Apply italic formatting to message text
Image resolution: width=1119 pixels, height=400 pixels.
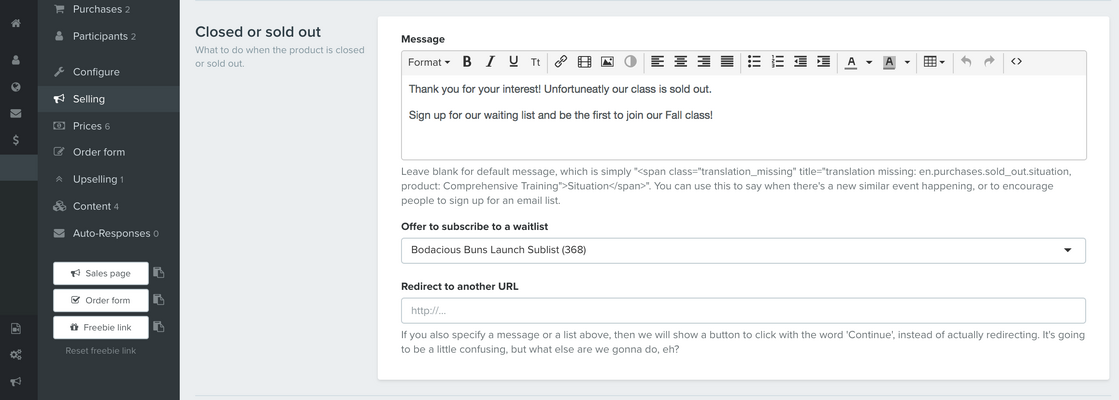(490, 62)
